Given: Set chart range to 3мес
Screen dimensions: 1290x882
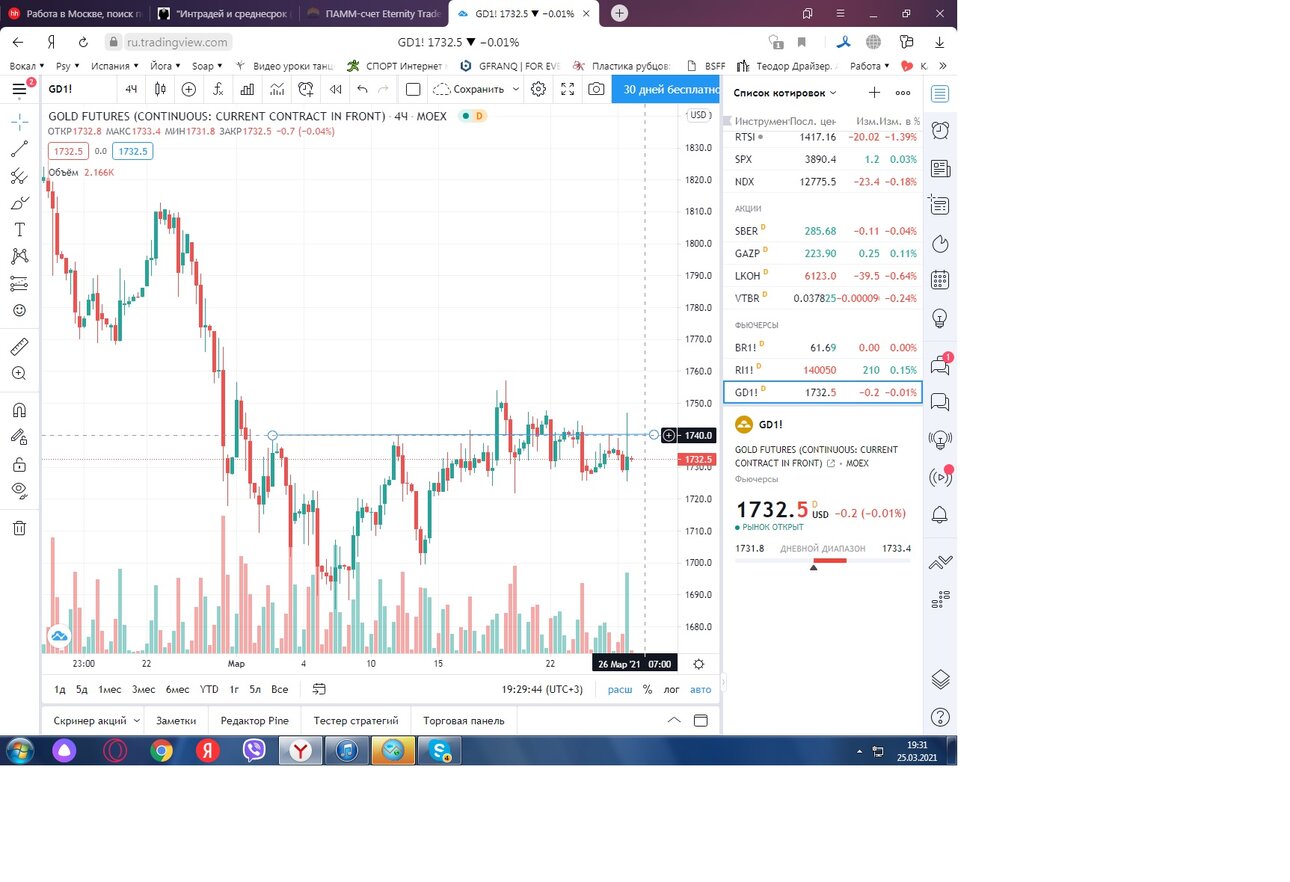Looking at the screenshot, I should (143, 689).
